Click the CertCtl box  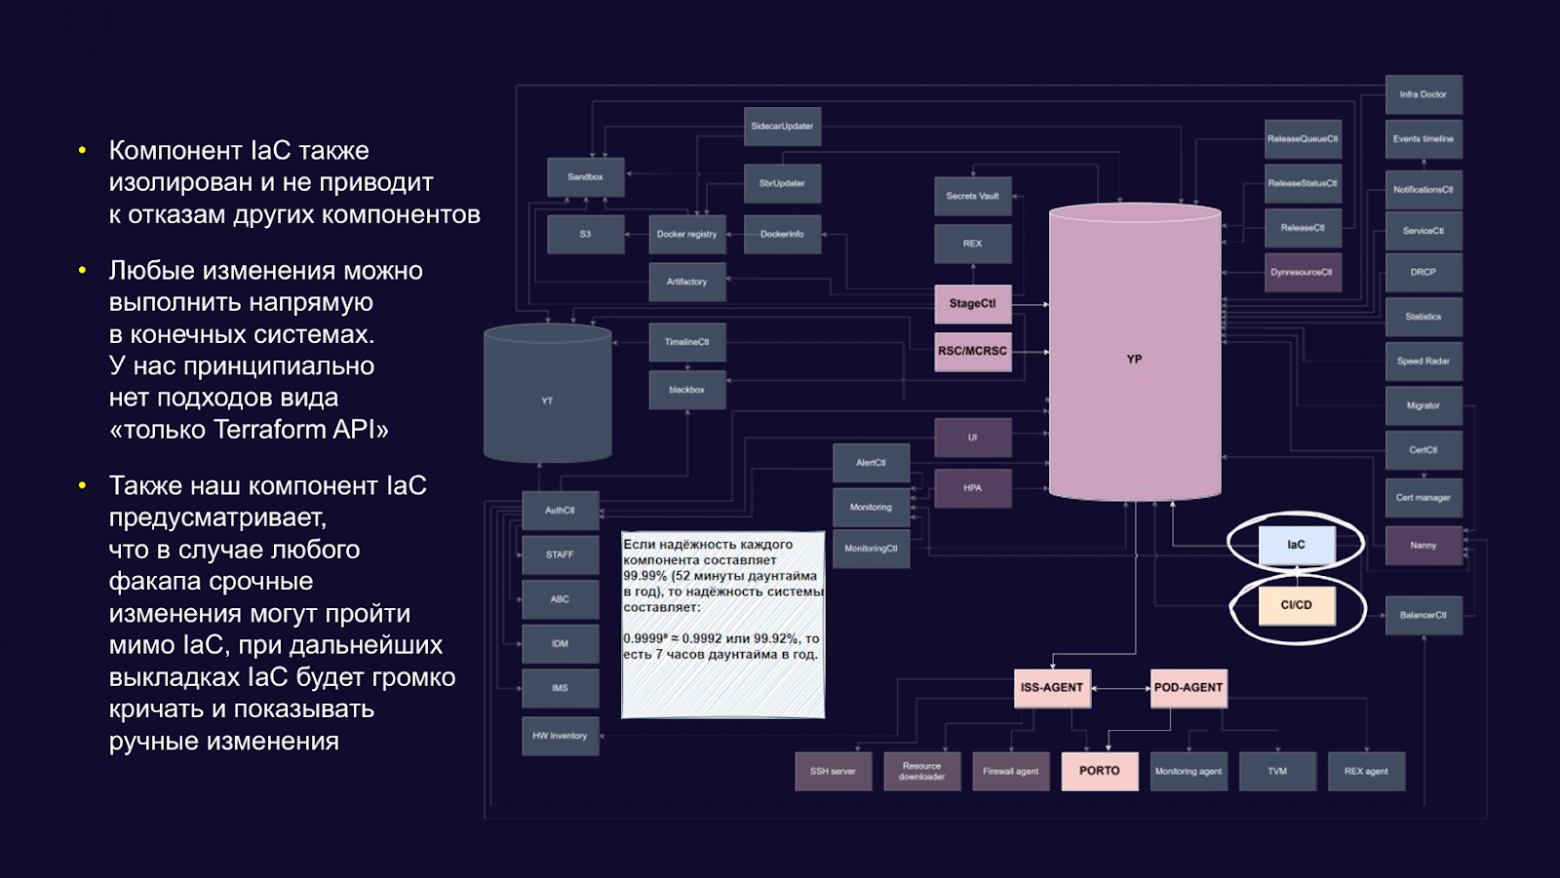pos(1424,450)
